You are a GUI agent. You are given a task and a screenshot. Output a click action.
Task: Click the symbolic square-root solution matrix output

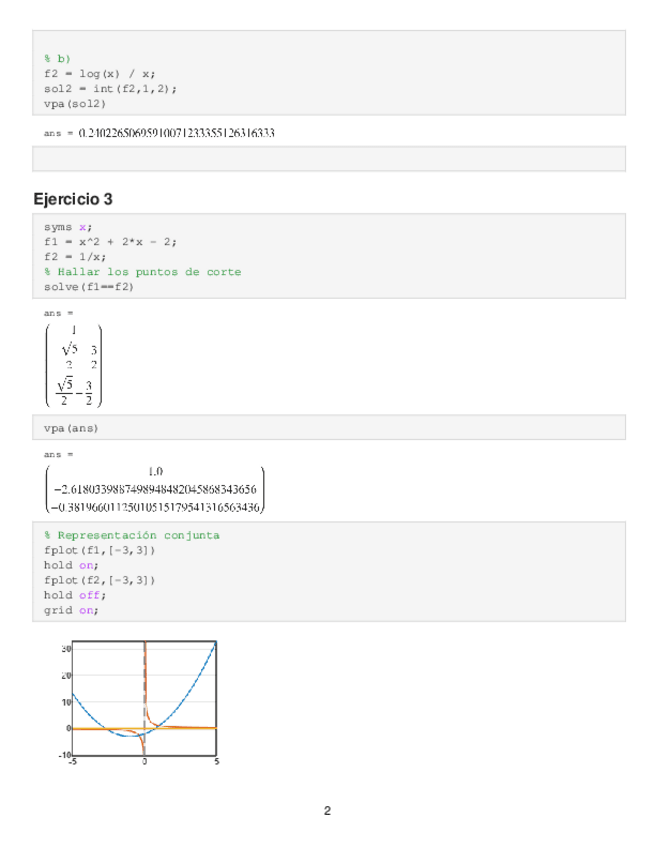74,364
